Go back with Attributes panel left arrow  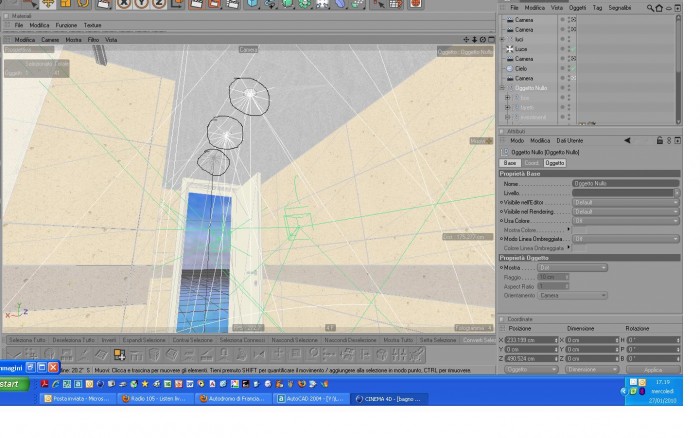pyautogui.click(x=627, y=141)
